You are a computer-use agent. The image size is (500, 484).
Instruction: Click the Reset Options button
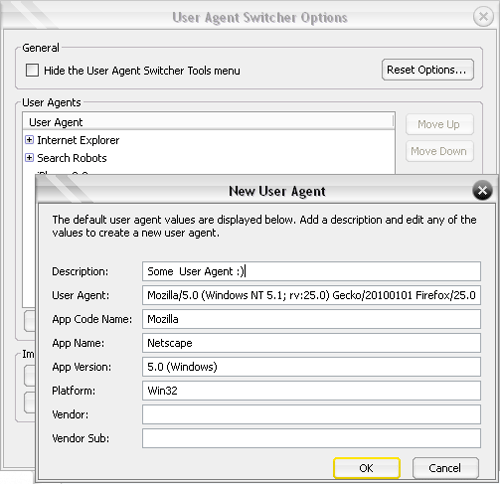click(x=428, y=70)
